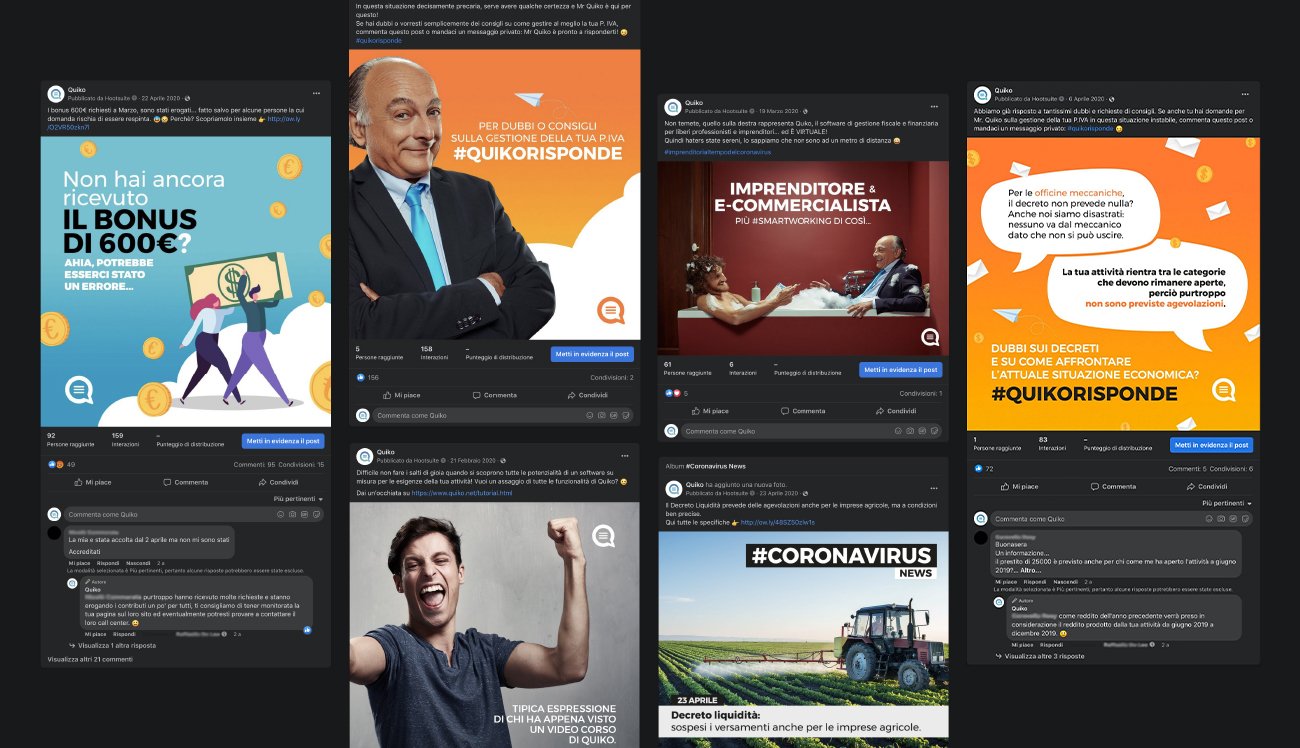Click camera icon in P.IVA post comment box
This screenshot has width=1300, height=748.
(x=602, y=415)
